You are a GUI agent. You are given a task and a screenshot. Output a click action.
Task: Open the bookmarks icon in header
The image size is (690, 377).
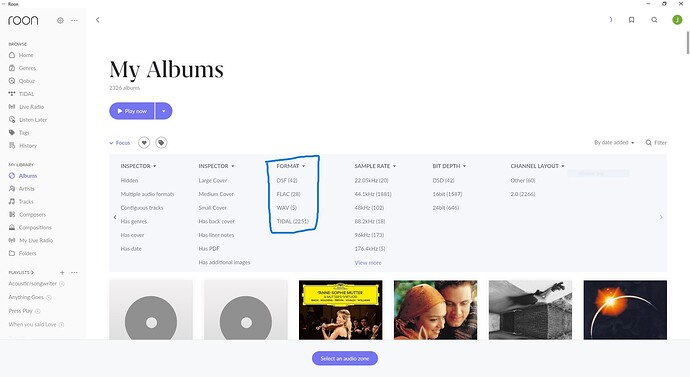(631, 20)
